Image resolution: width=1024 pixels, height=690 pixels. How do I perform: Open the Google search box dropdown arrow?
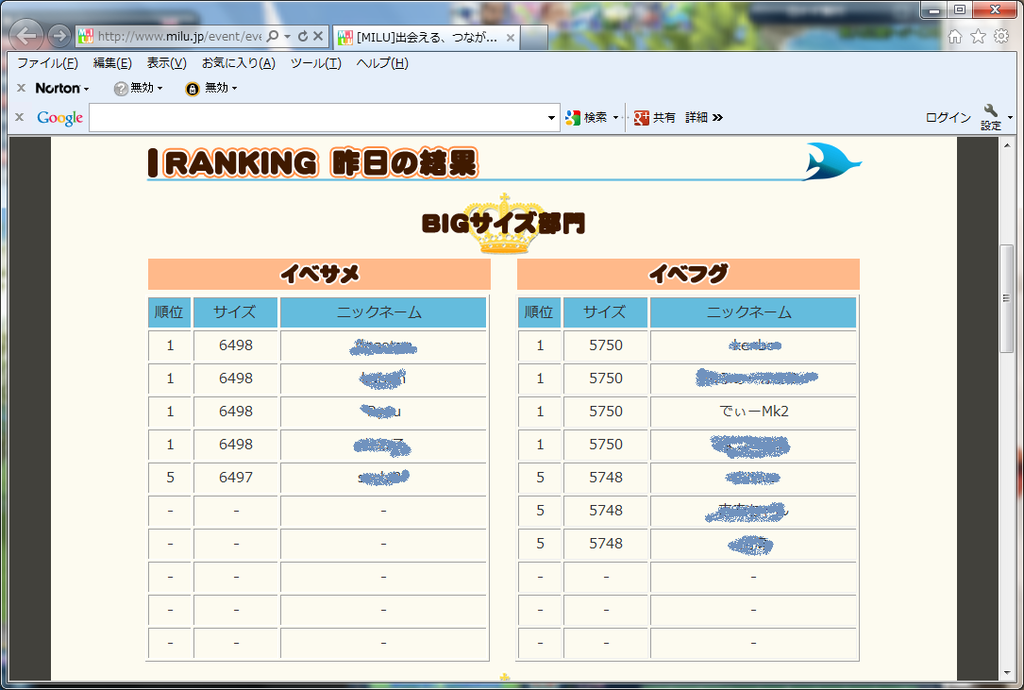pyautogui.click(x=552, y=118)
